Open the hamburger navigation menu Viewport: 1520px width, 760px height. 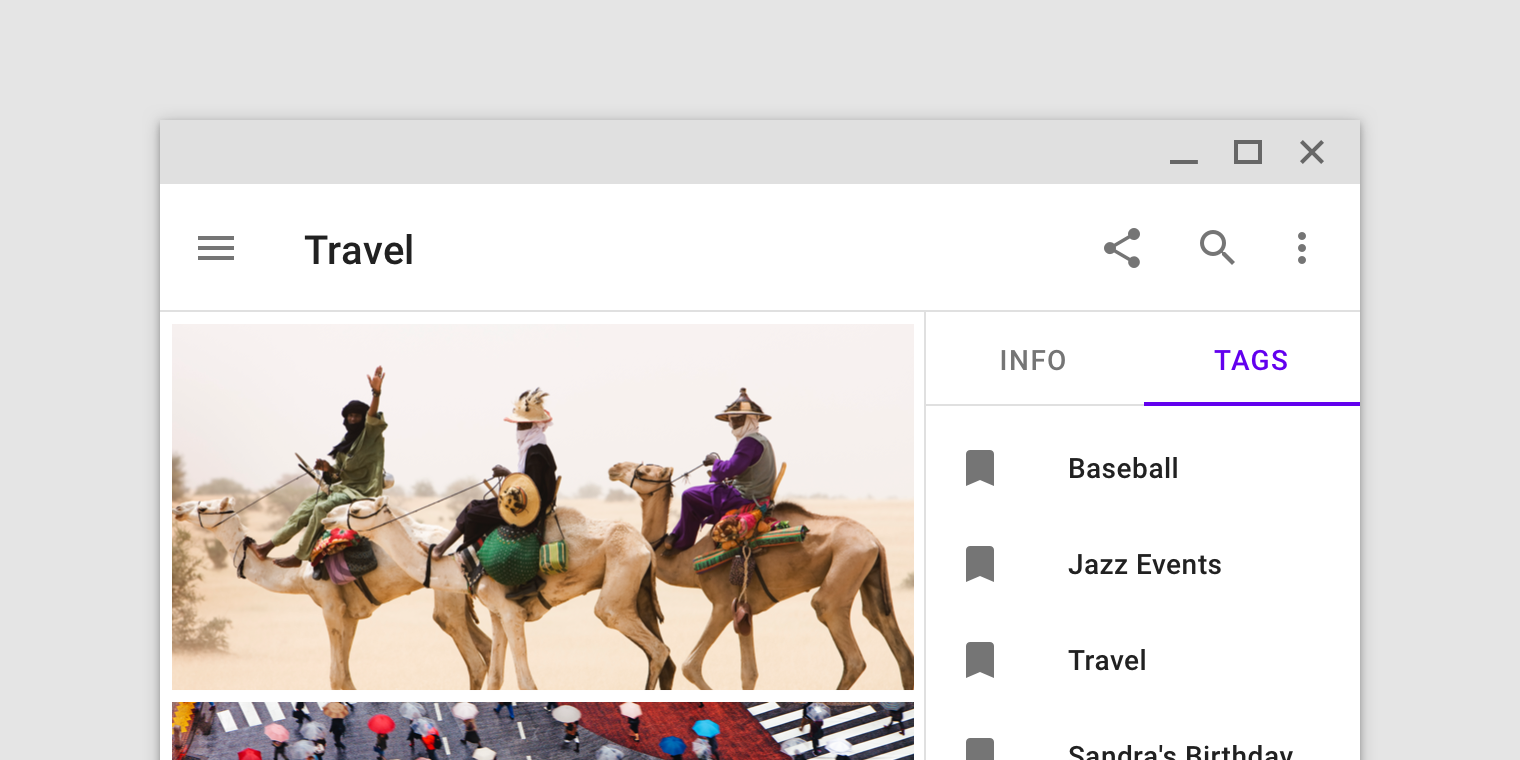pos(216,248)
